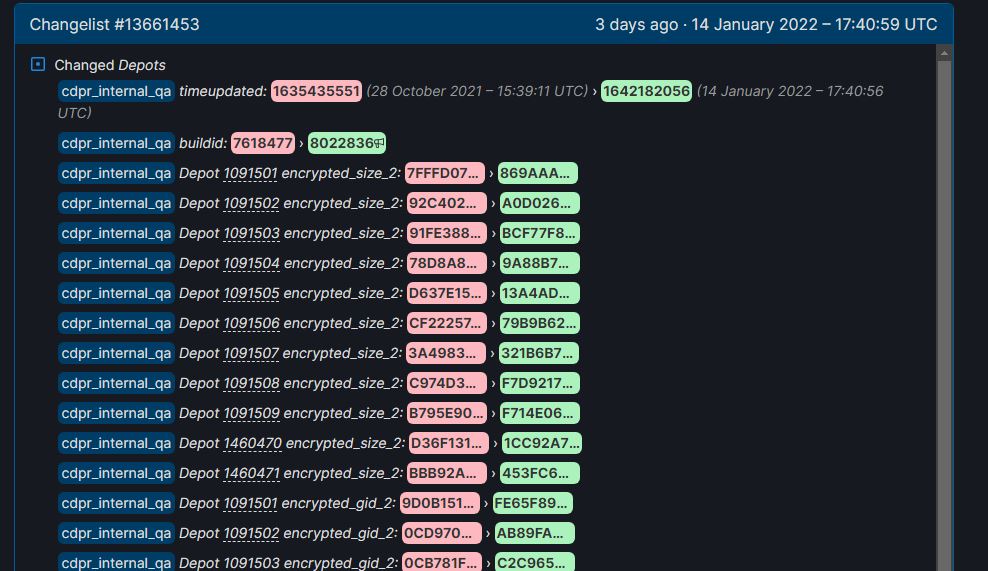Click new value 79B9B62...
Image resolution: width=988 pixels, height=571 pixels.
coord(539,323)
